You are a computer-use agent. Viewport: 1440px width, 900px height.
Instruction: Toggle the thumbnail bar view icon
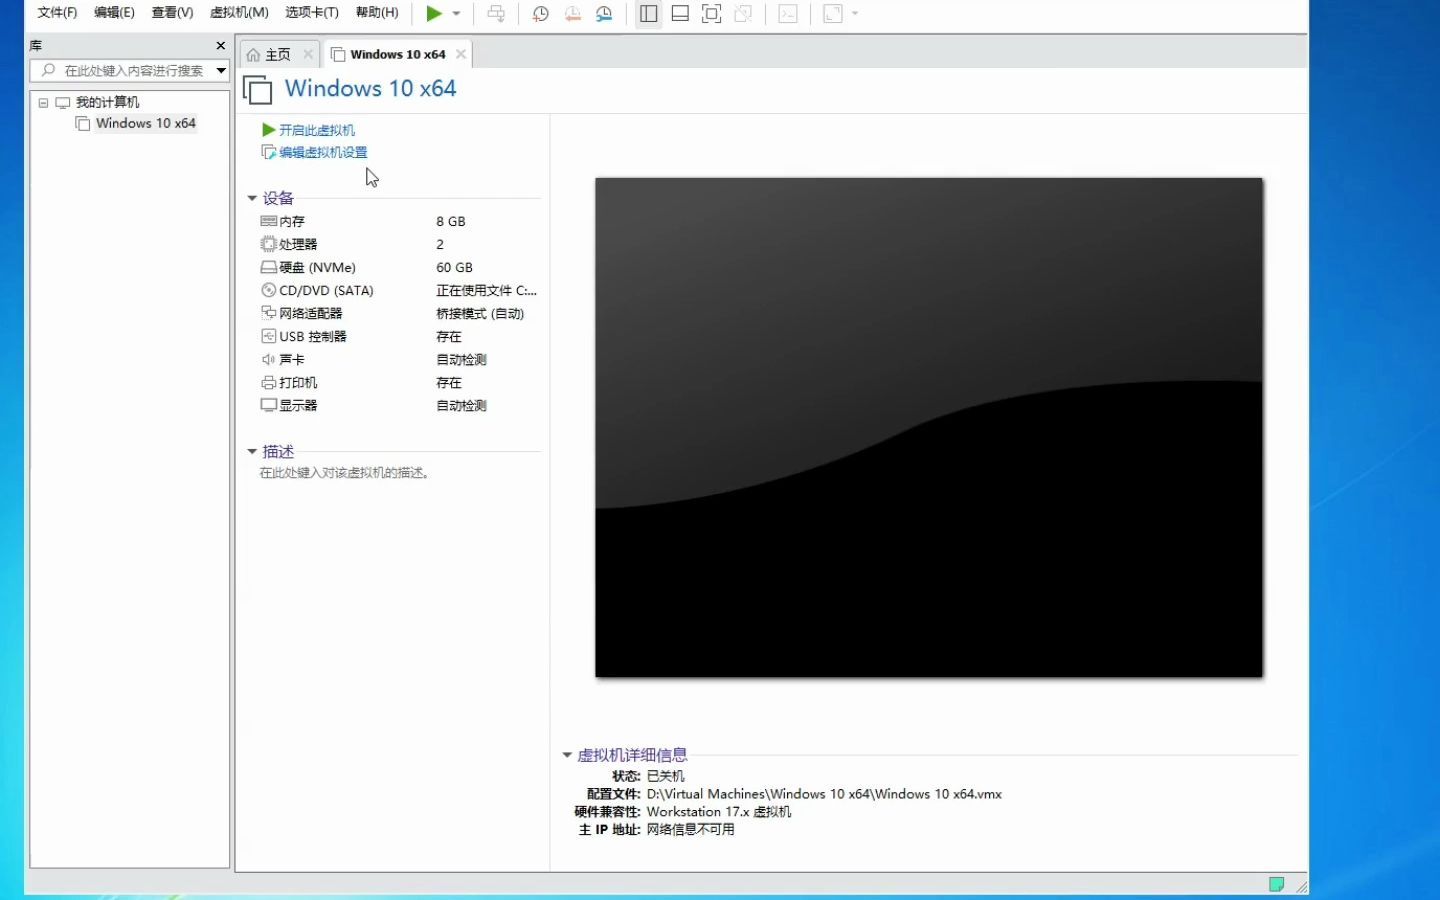click(680, 14)
